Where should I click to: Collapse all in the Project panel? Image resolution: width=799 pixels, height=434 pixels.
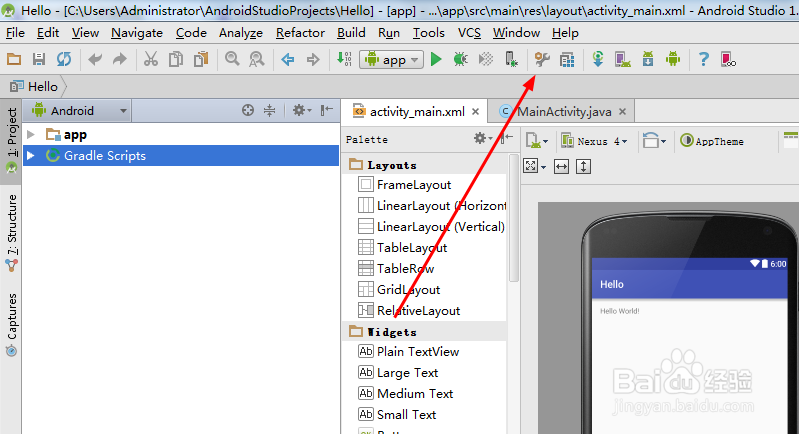coord(270,111)
